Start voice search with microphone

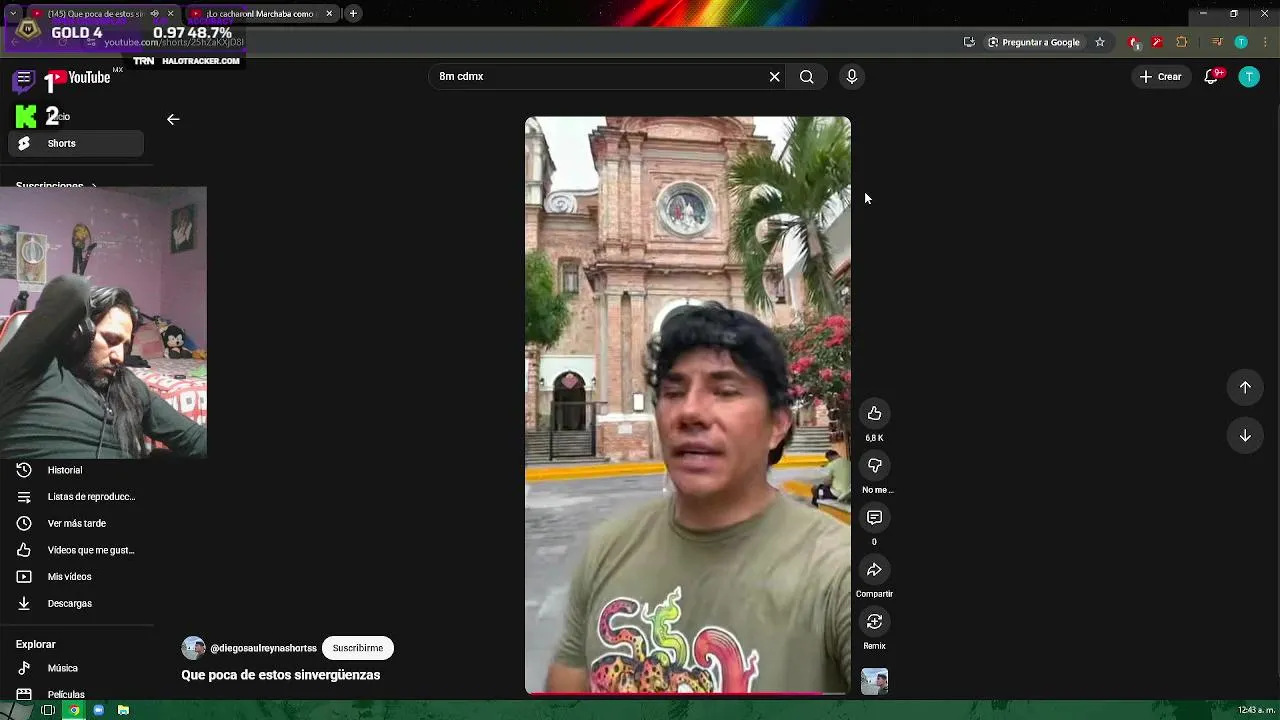pos(851,77)
